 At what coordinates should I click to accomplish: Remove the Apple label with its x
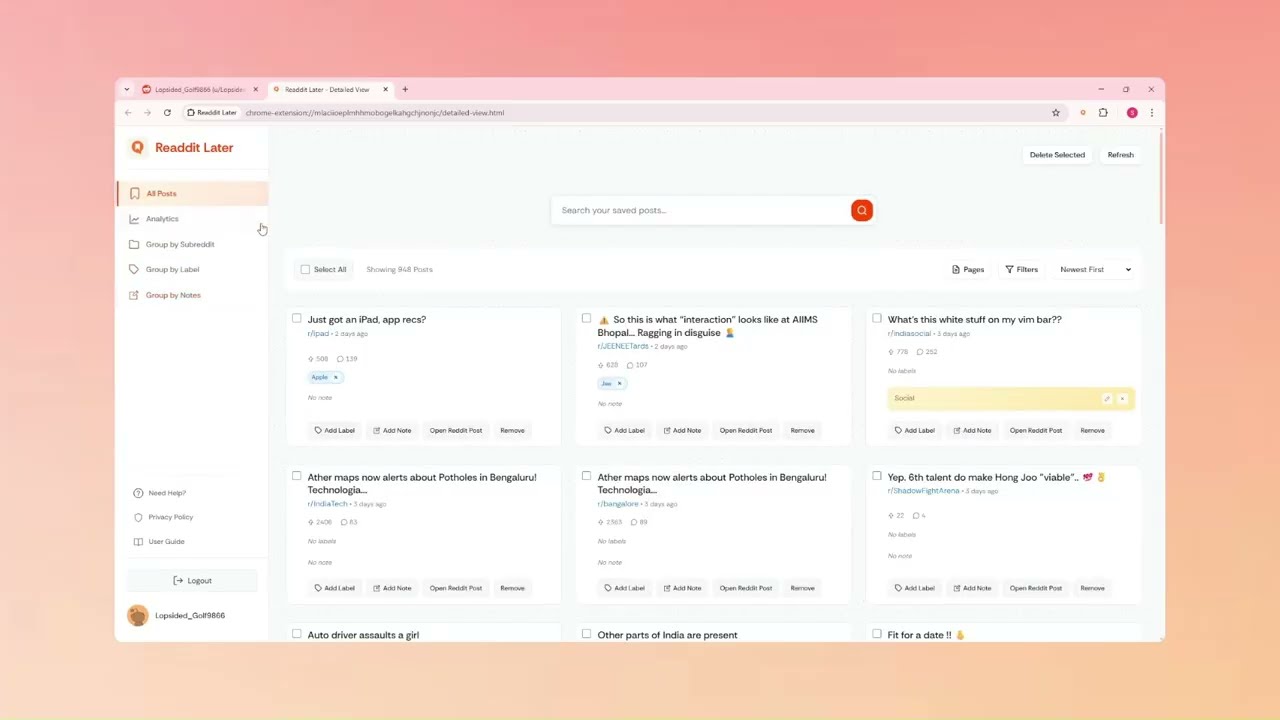336,377
